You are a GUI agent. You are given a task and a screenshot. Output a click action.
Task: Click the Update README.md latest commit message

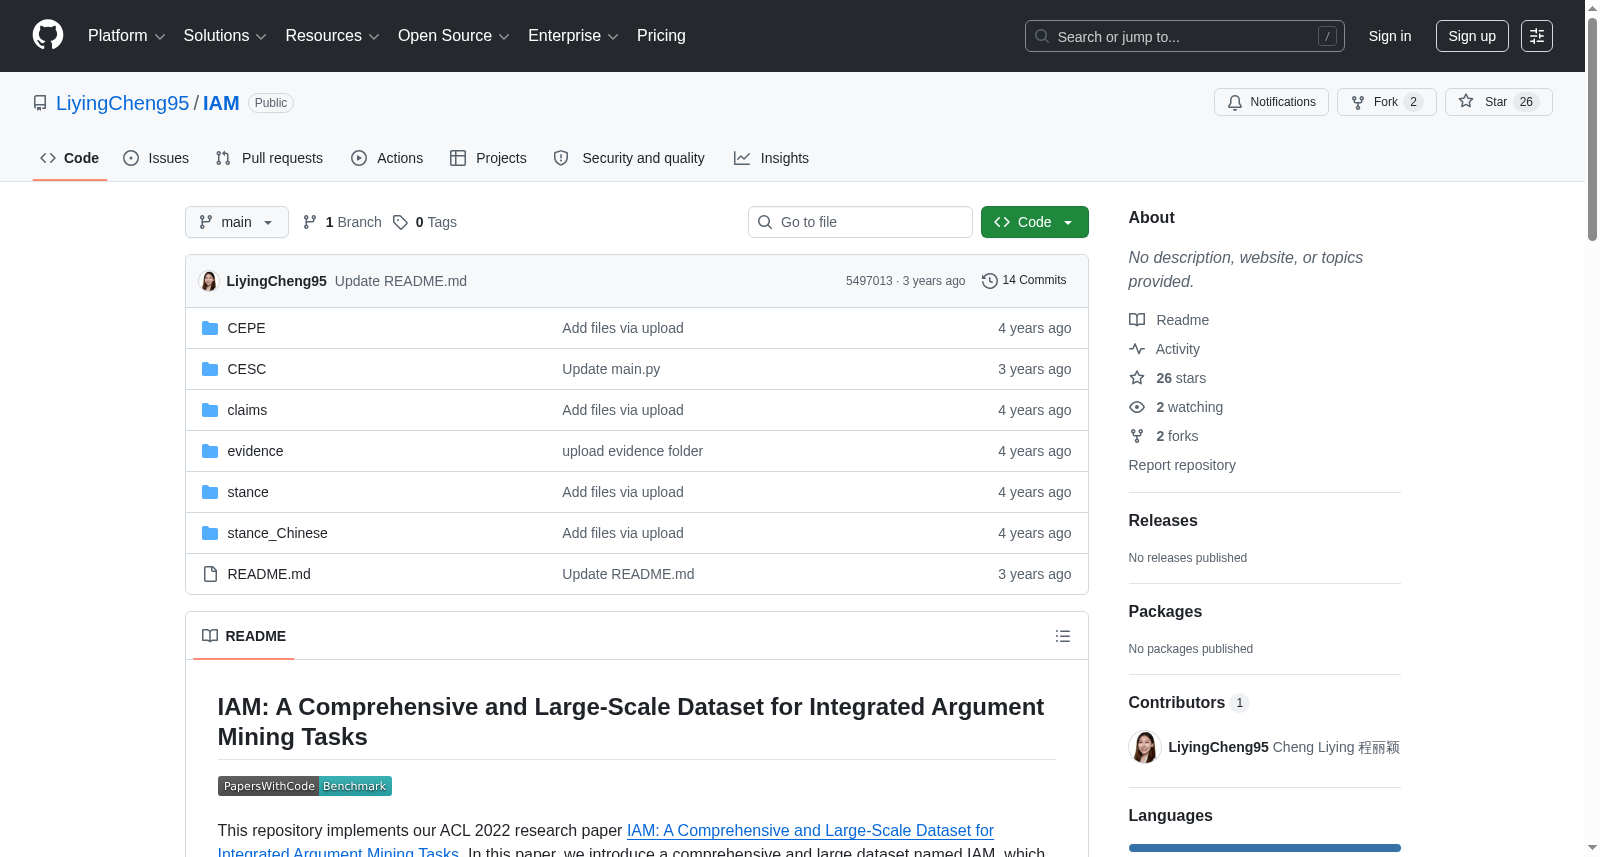pos(401,281)
